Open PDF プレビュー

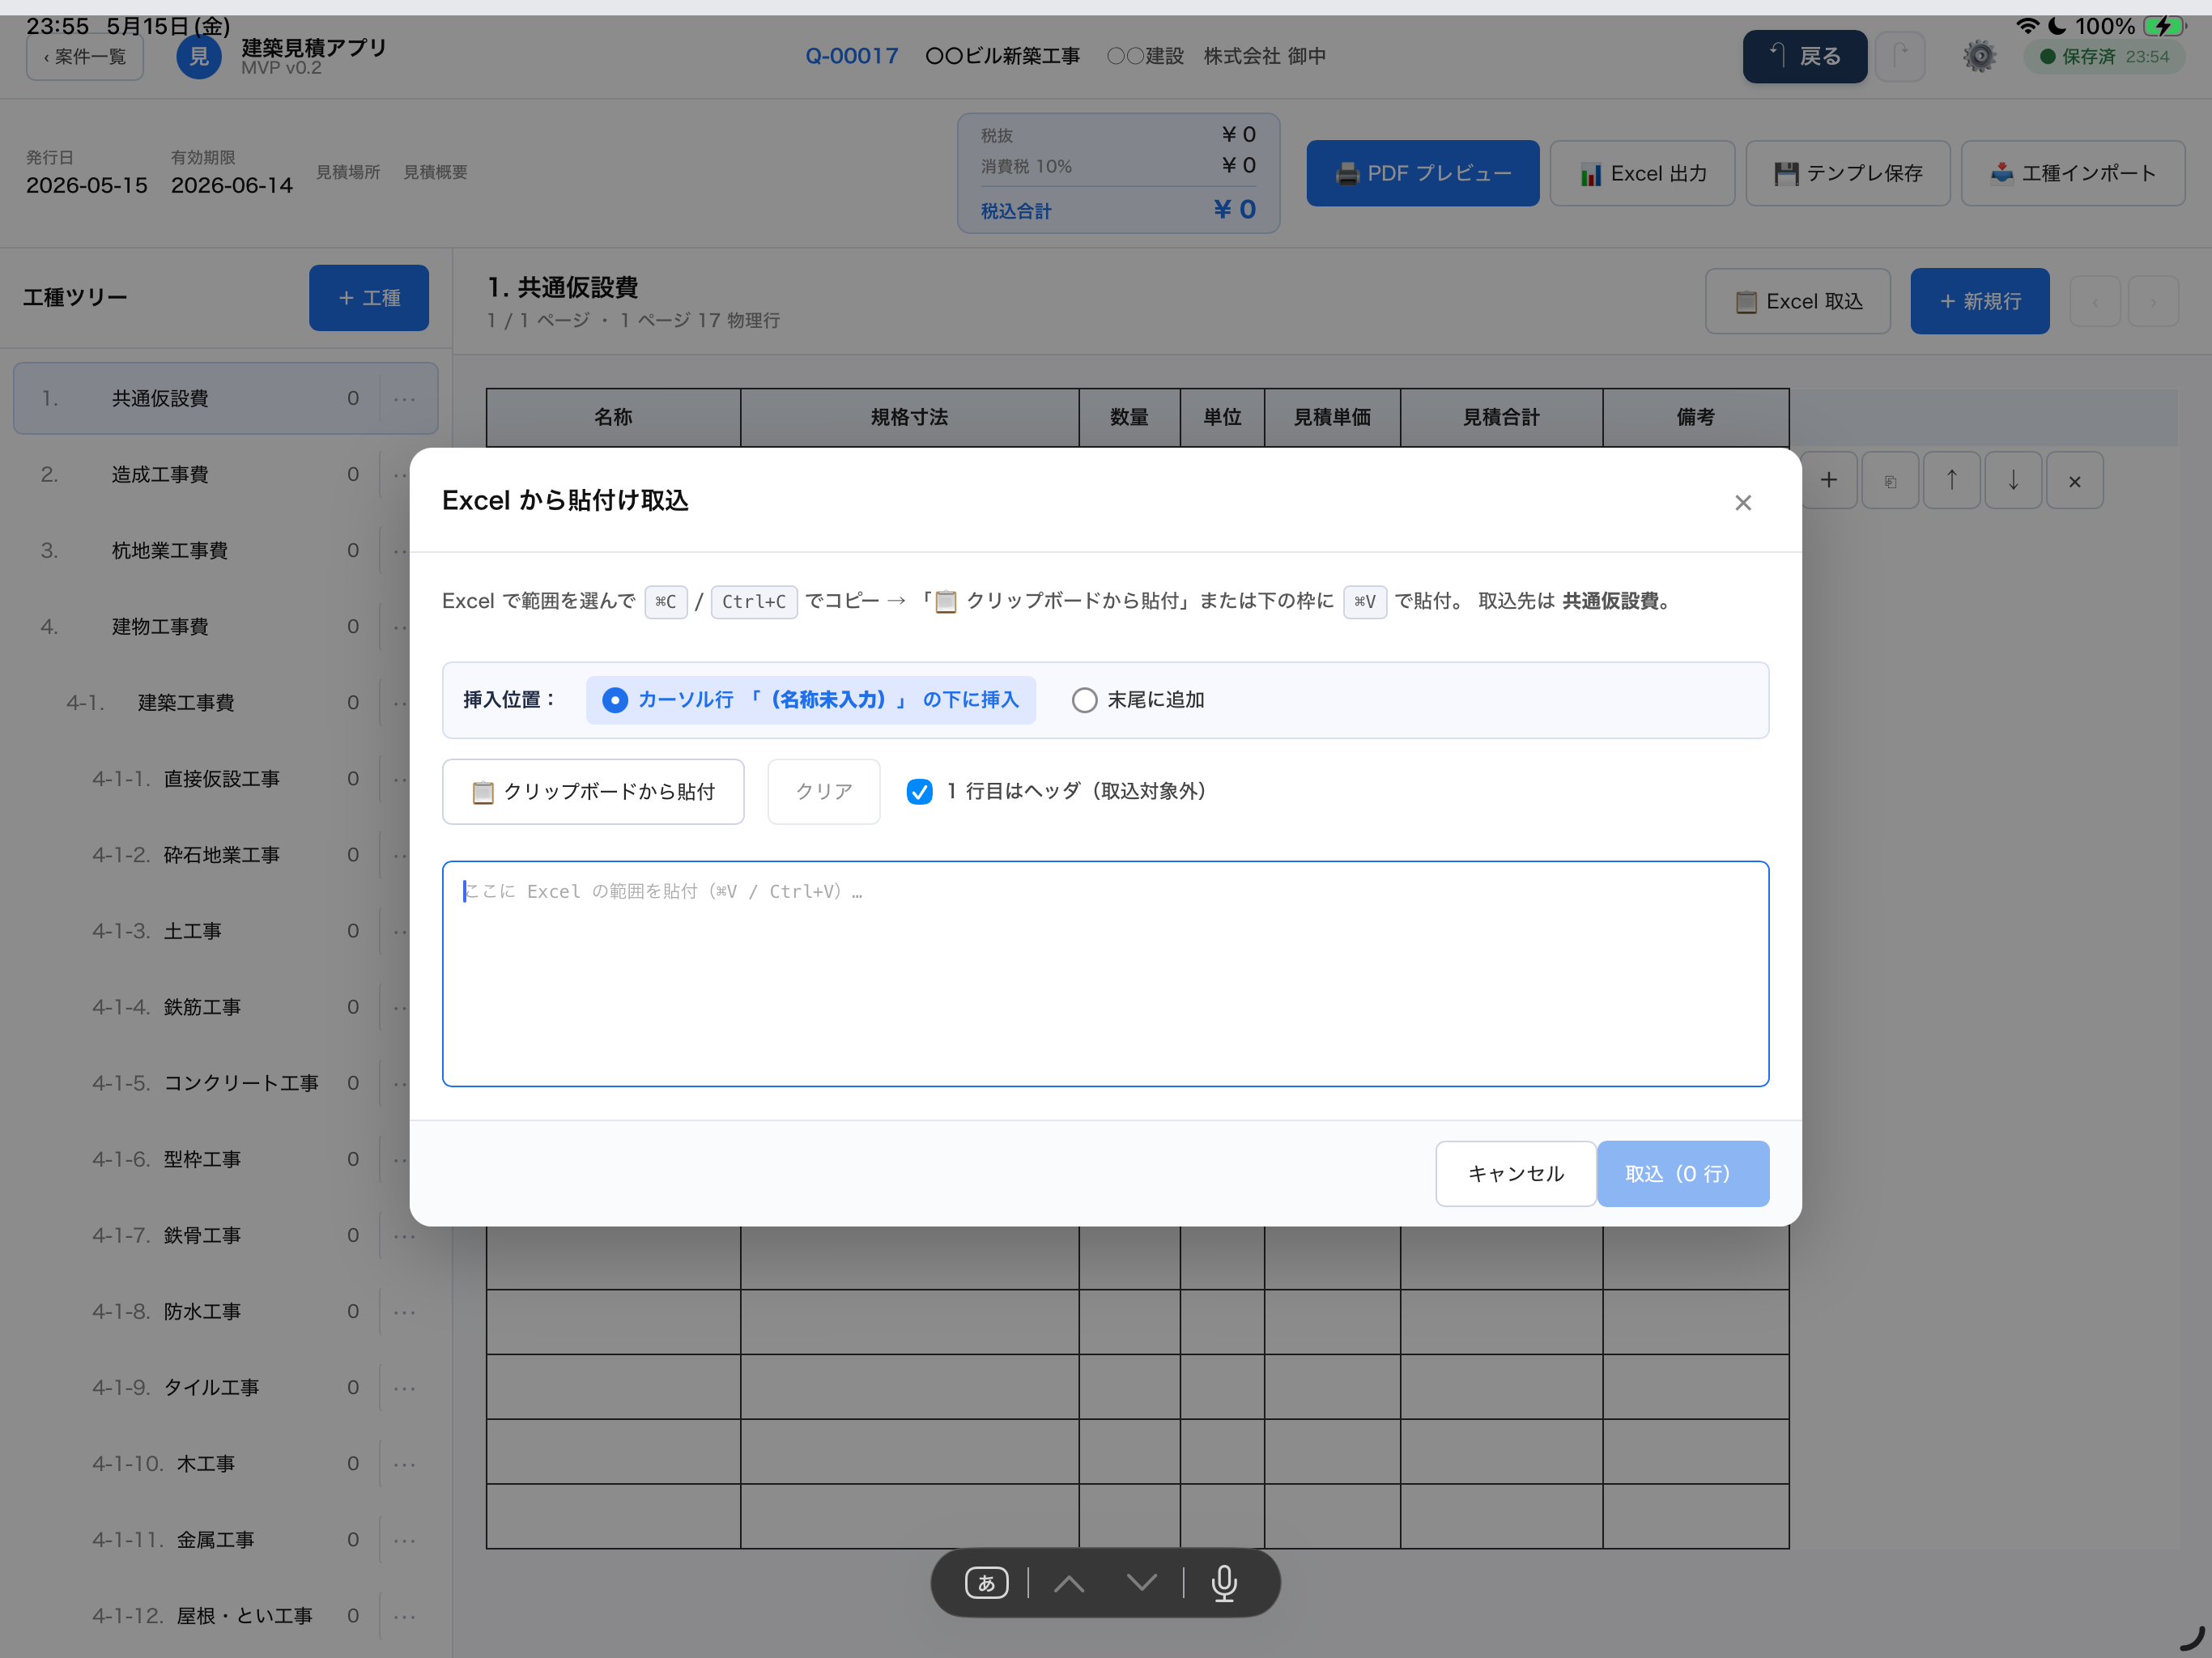click(1422, 173)
